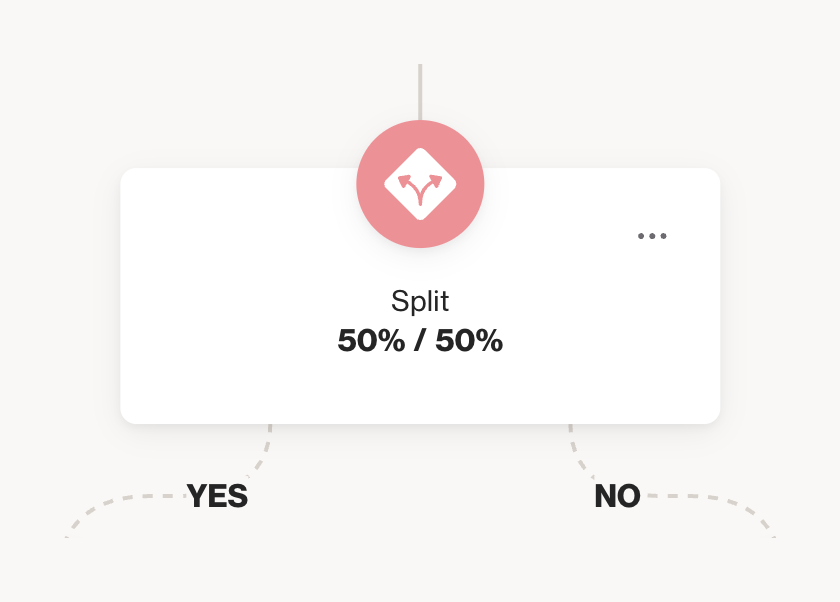Click the dashed NO connector path
The height and width of the screenshot is (602, 840).
point(700,500)
